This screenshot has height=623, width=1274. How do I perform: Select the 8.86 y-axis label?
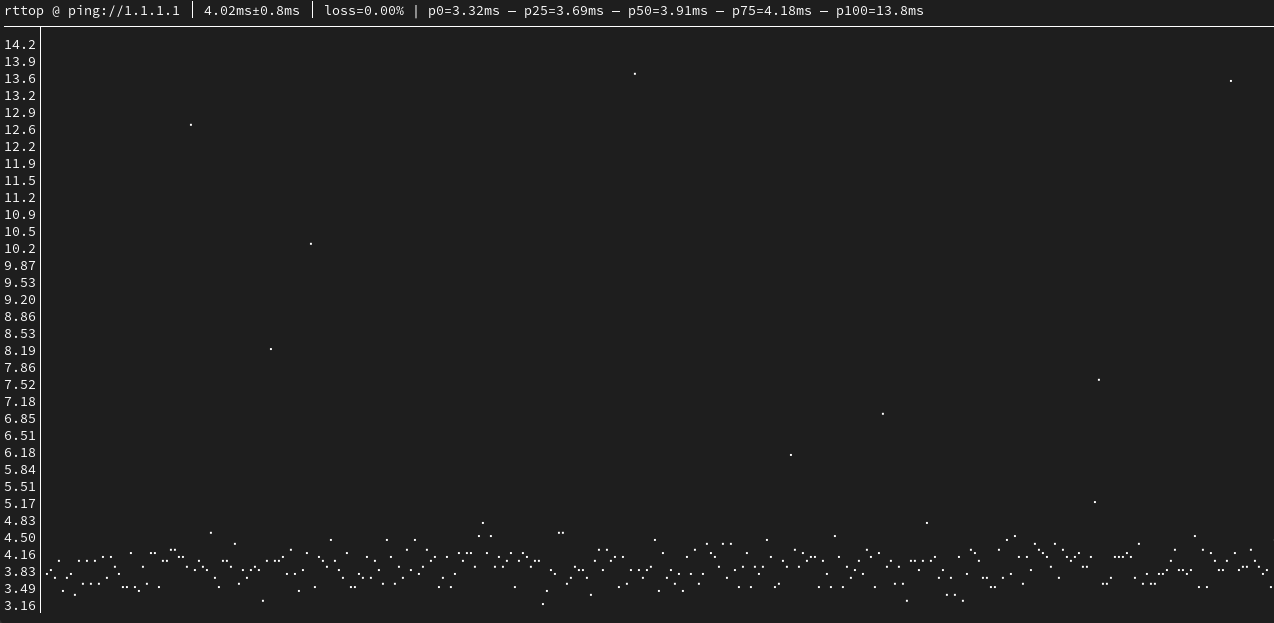[20, 317]
